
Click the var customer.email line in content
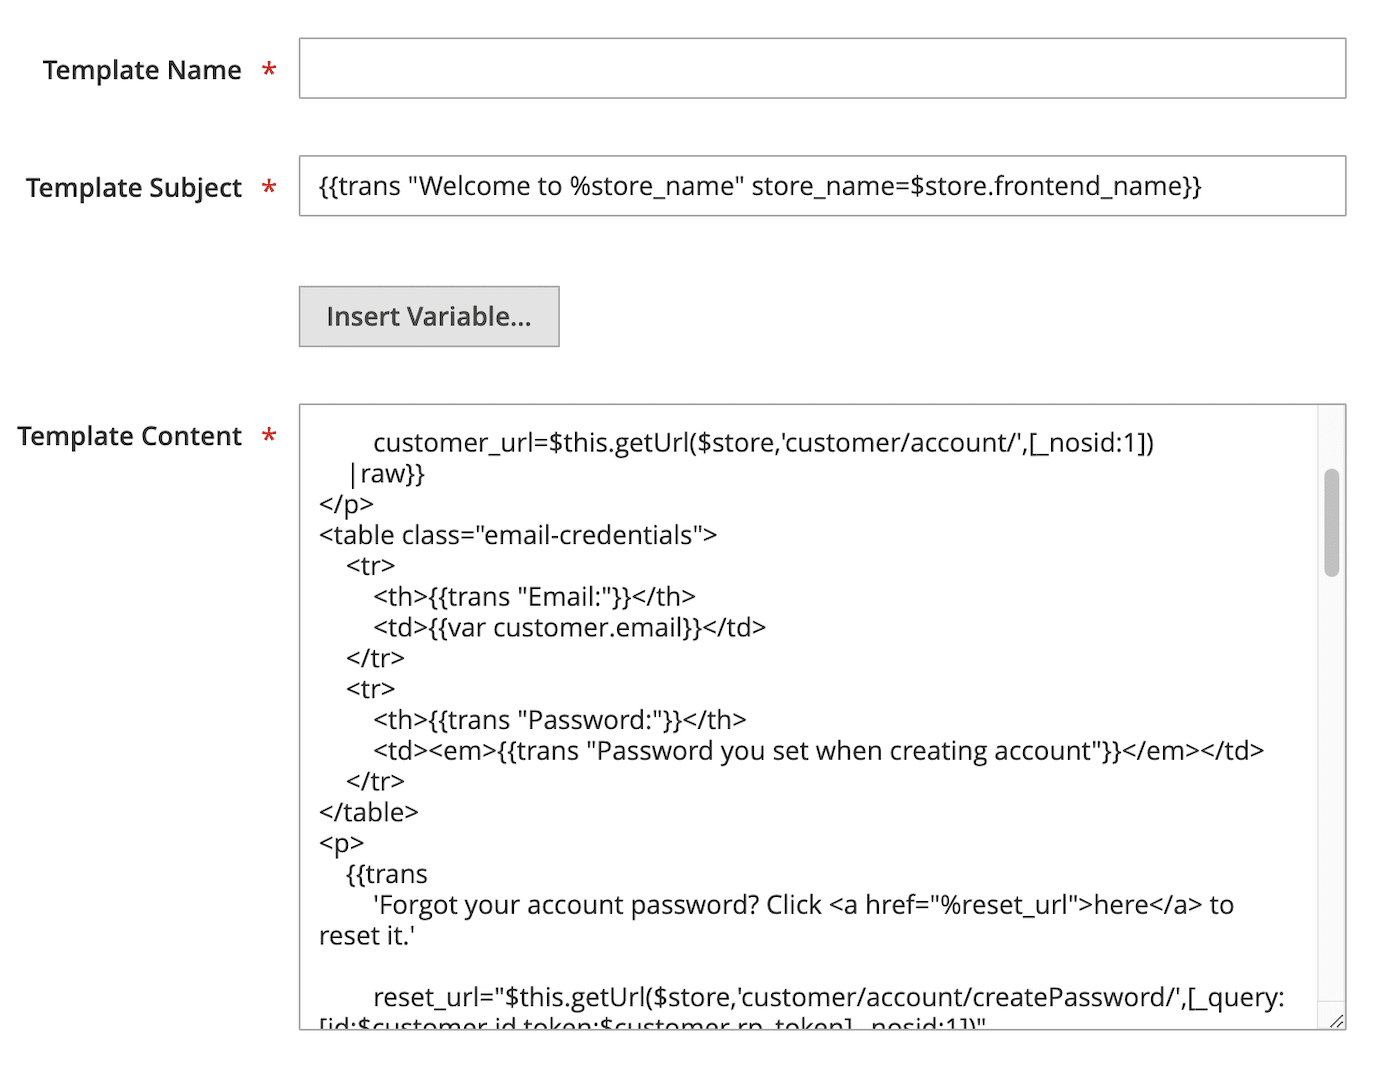click(568, 627)
